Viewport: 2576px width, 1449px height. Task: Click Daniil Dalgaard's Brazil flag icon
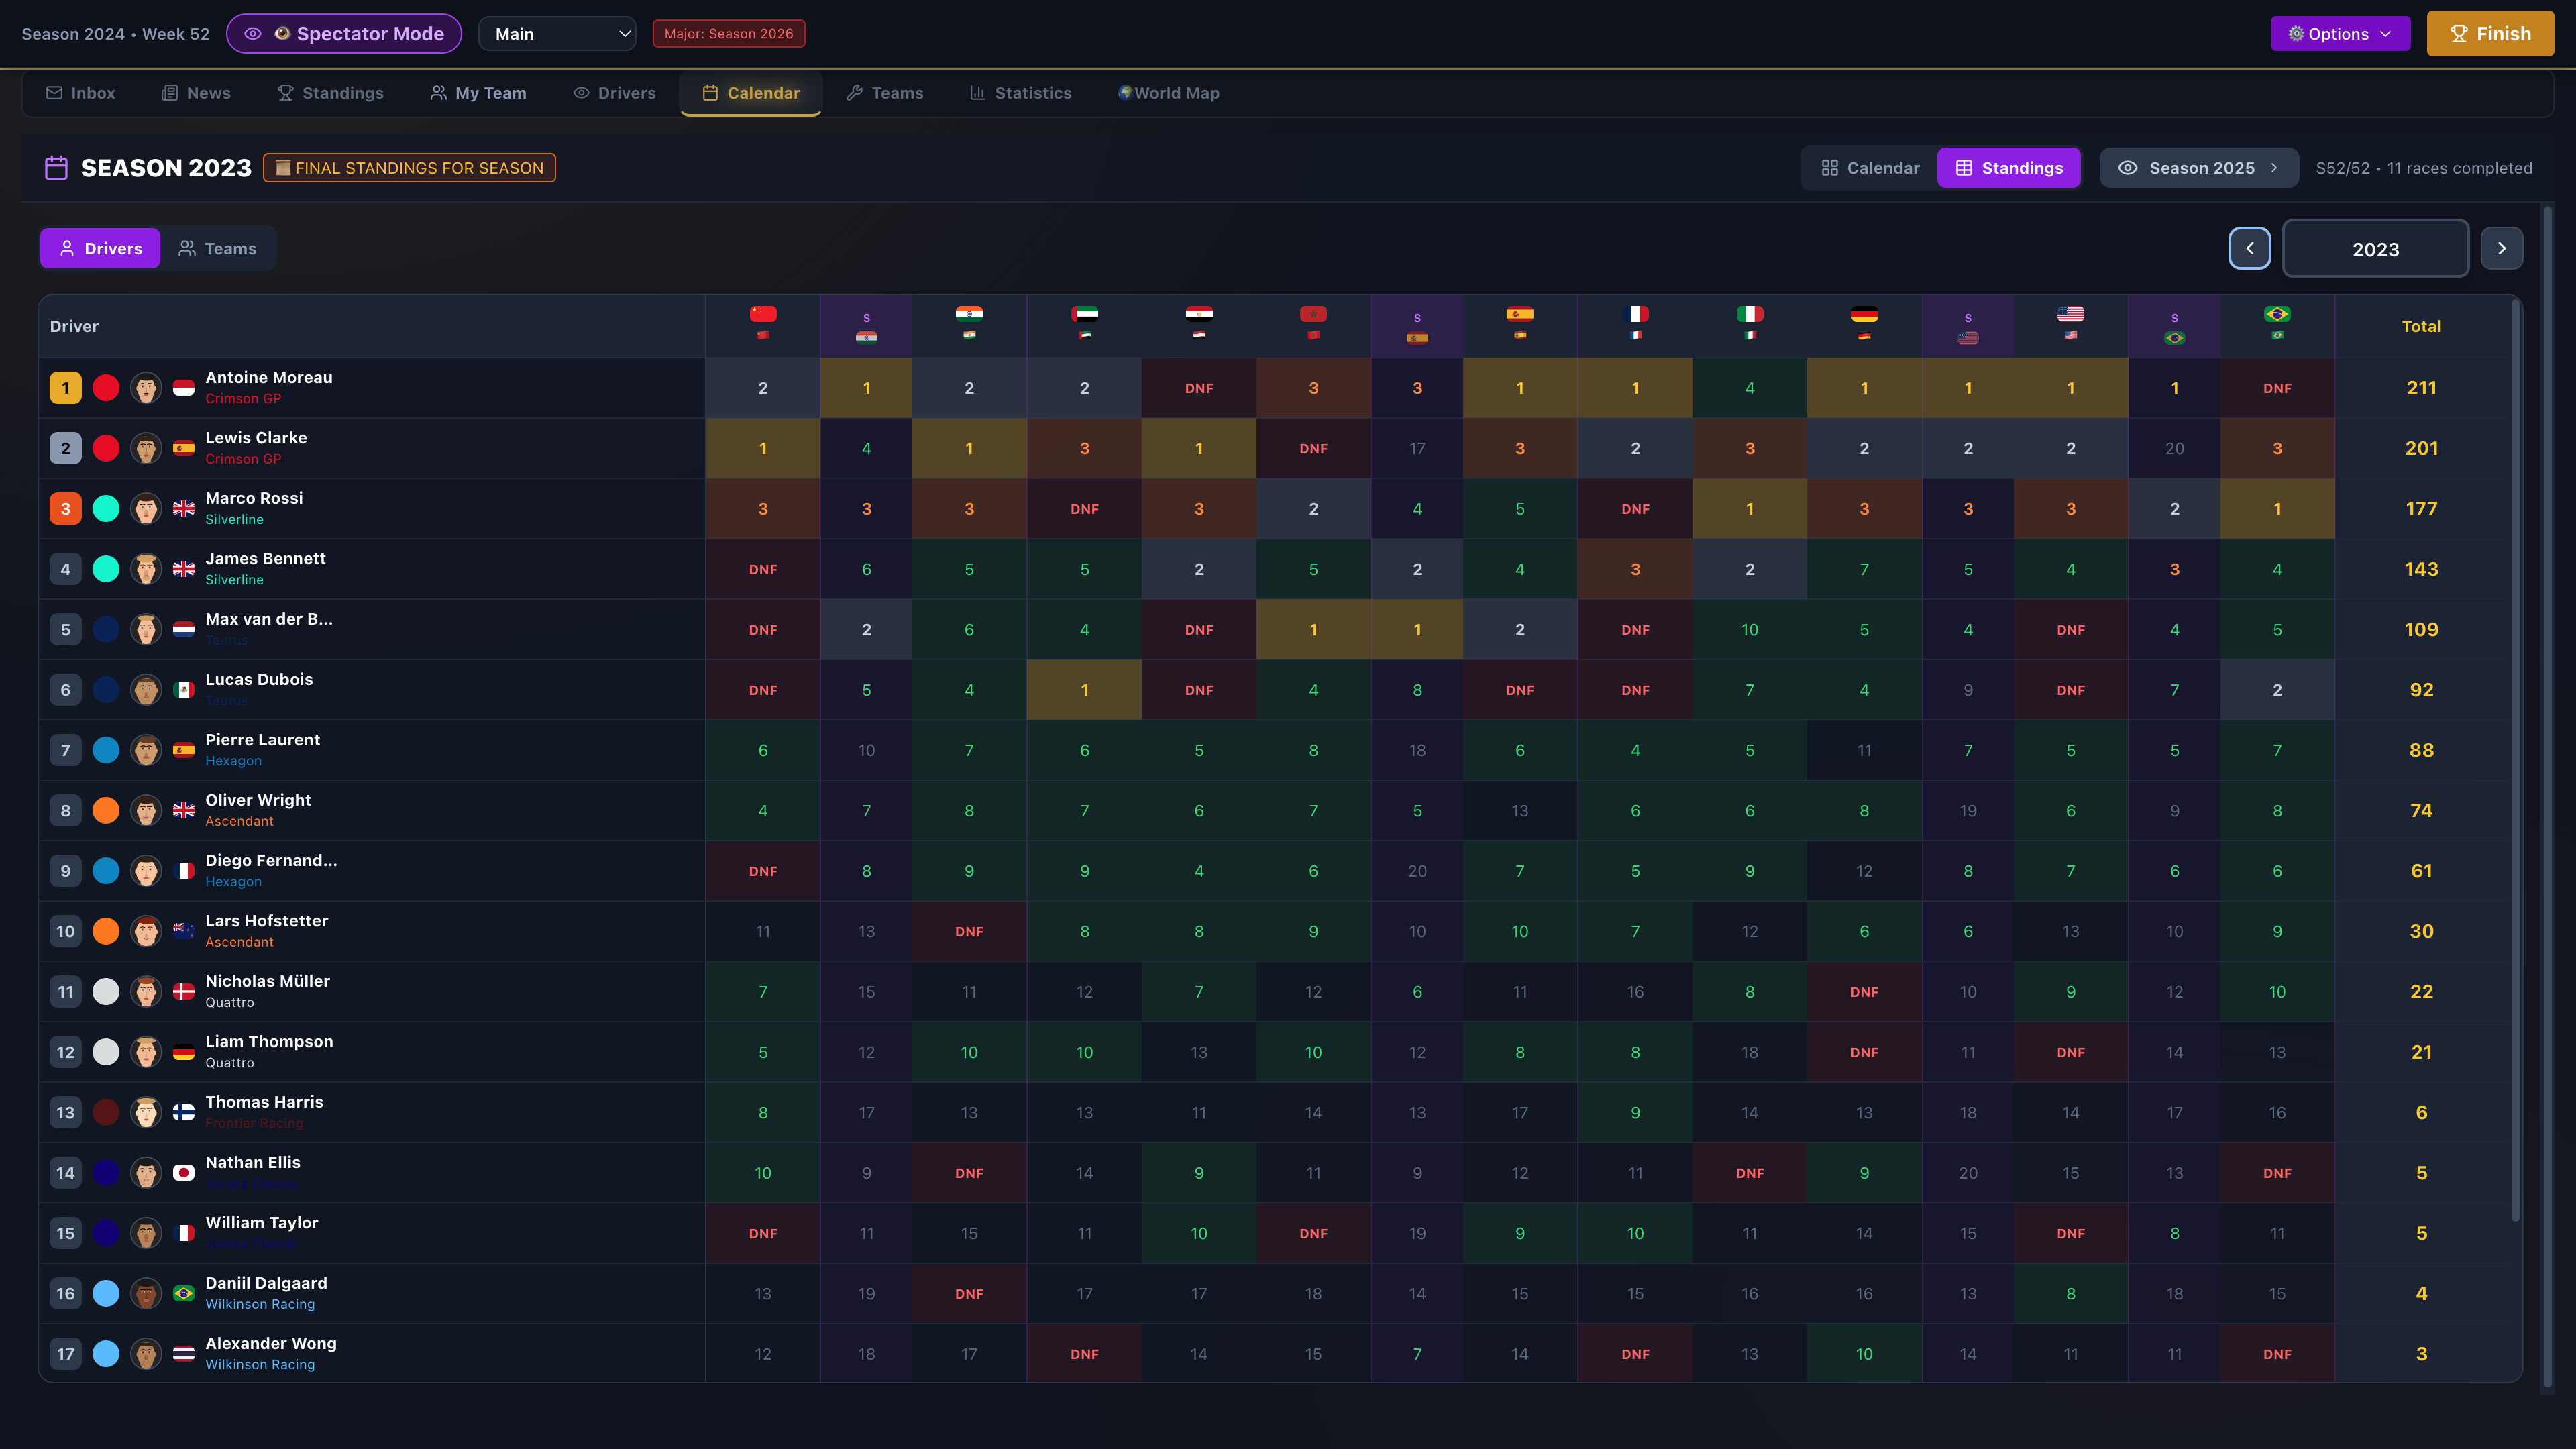click(x=184, y=1293)
